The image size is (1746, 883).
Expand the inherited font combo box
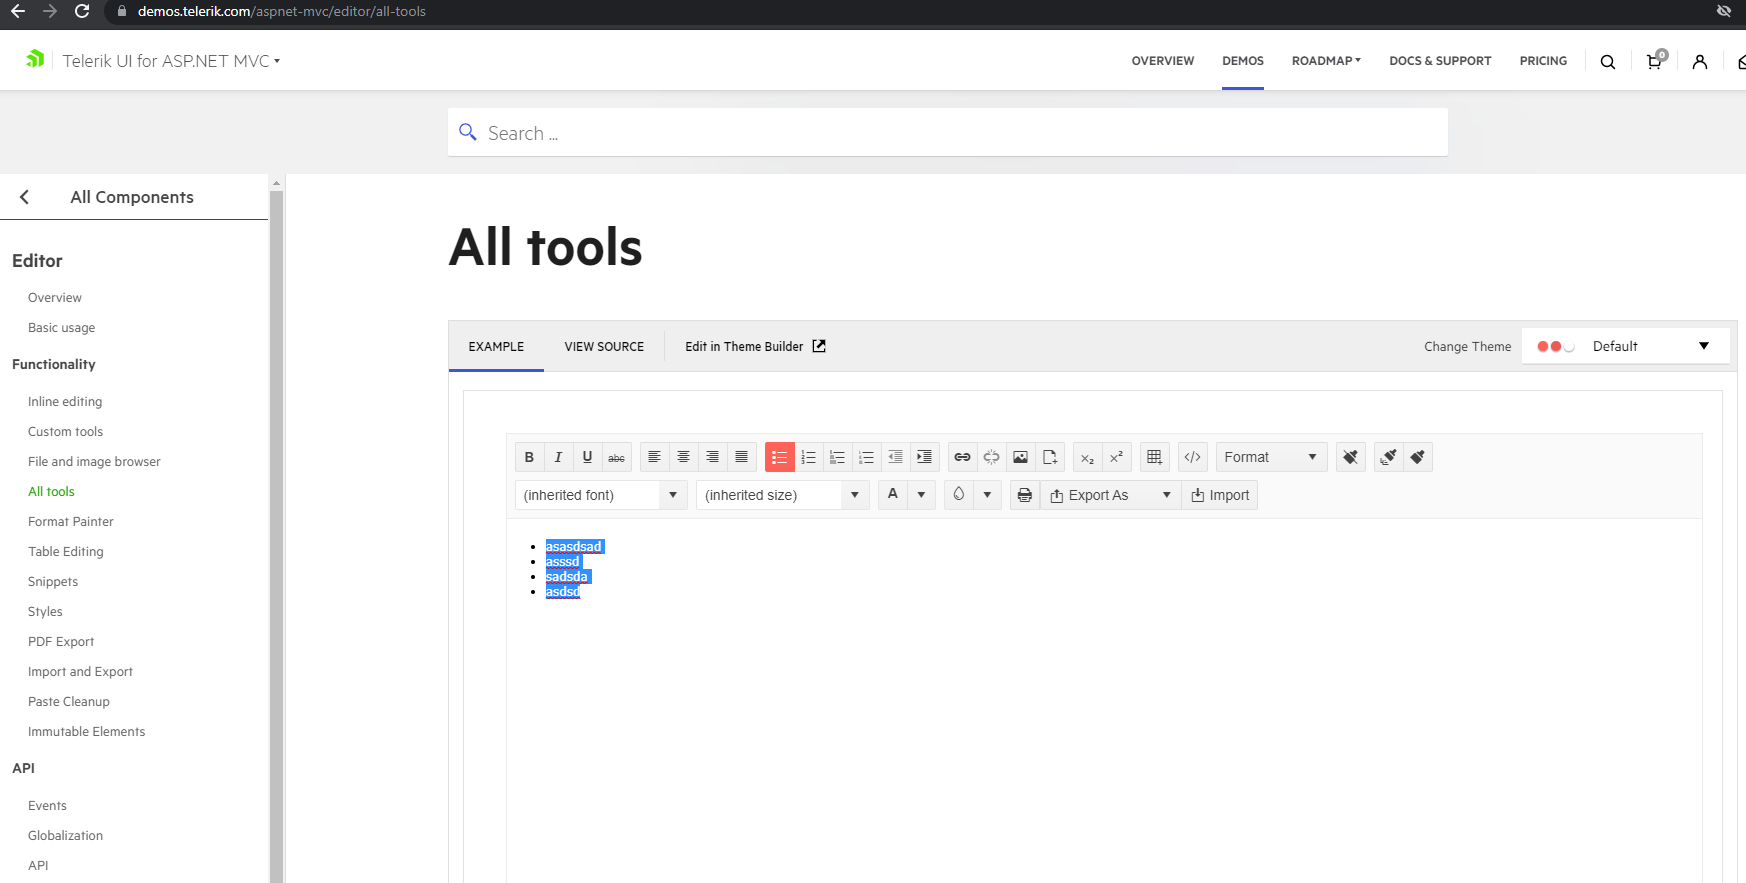click(673, 495)
